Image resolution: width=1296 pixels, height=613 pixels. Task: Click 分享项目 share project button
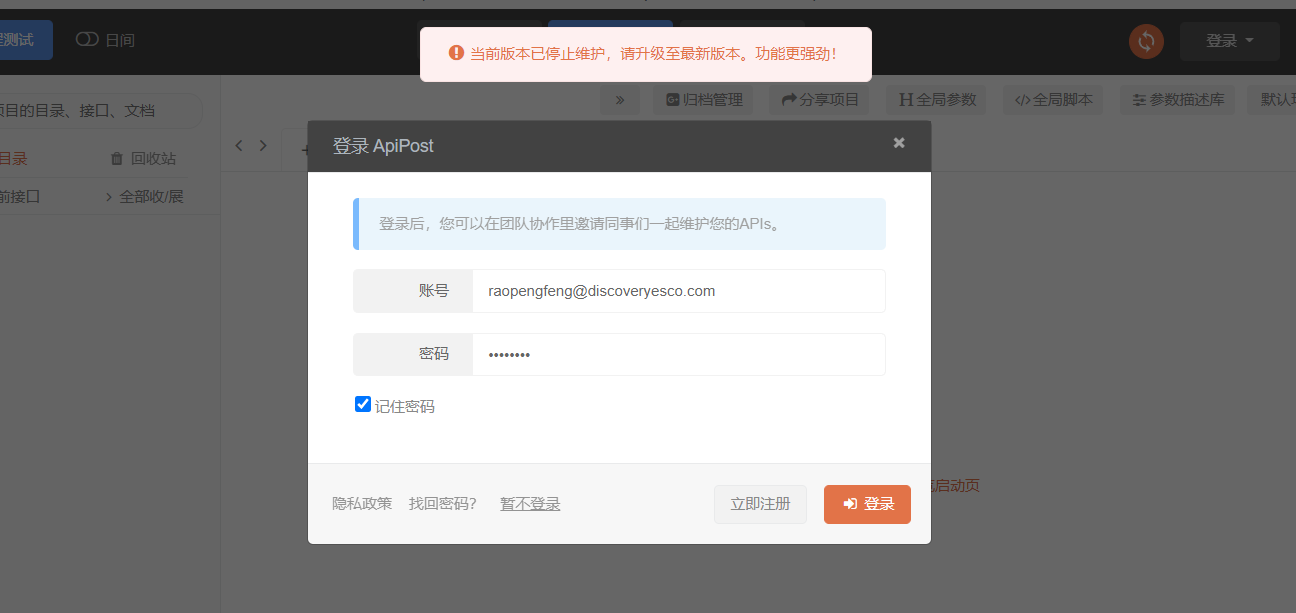coord(820,100)
